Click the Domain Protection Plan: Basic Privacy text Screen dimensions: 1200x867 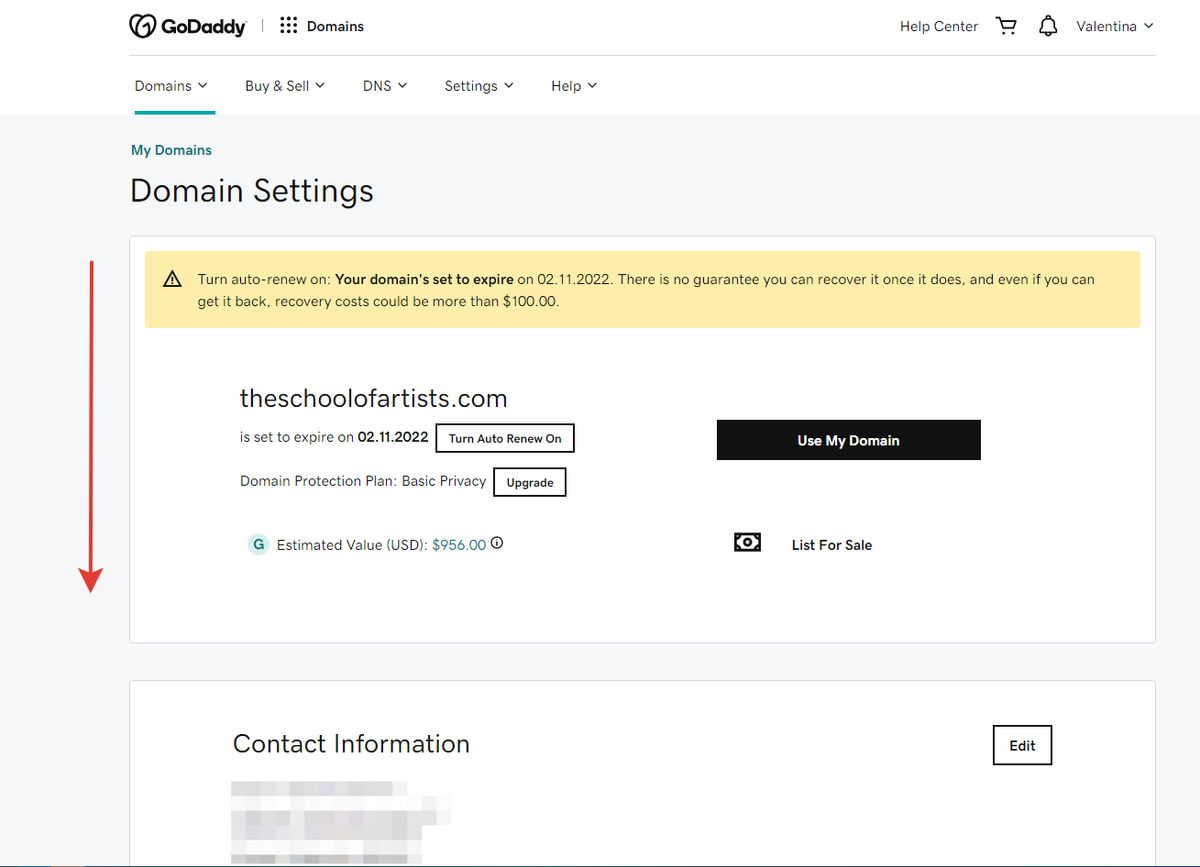363,481
